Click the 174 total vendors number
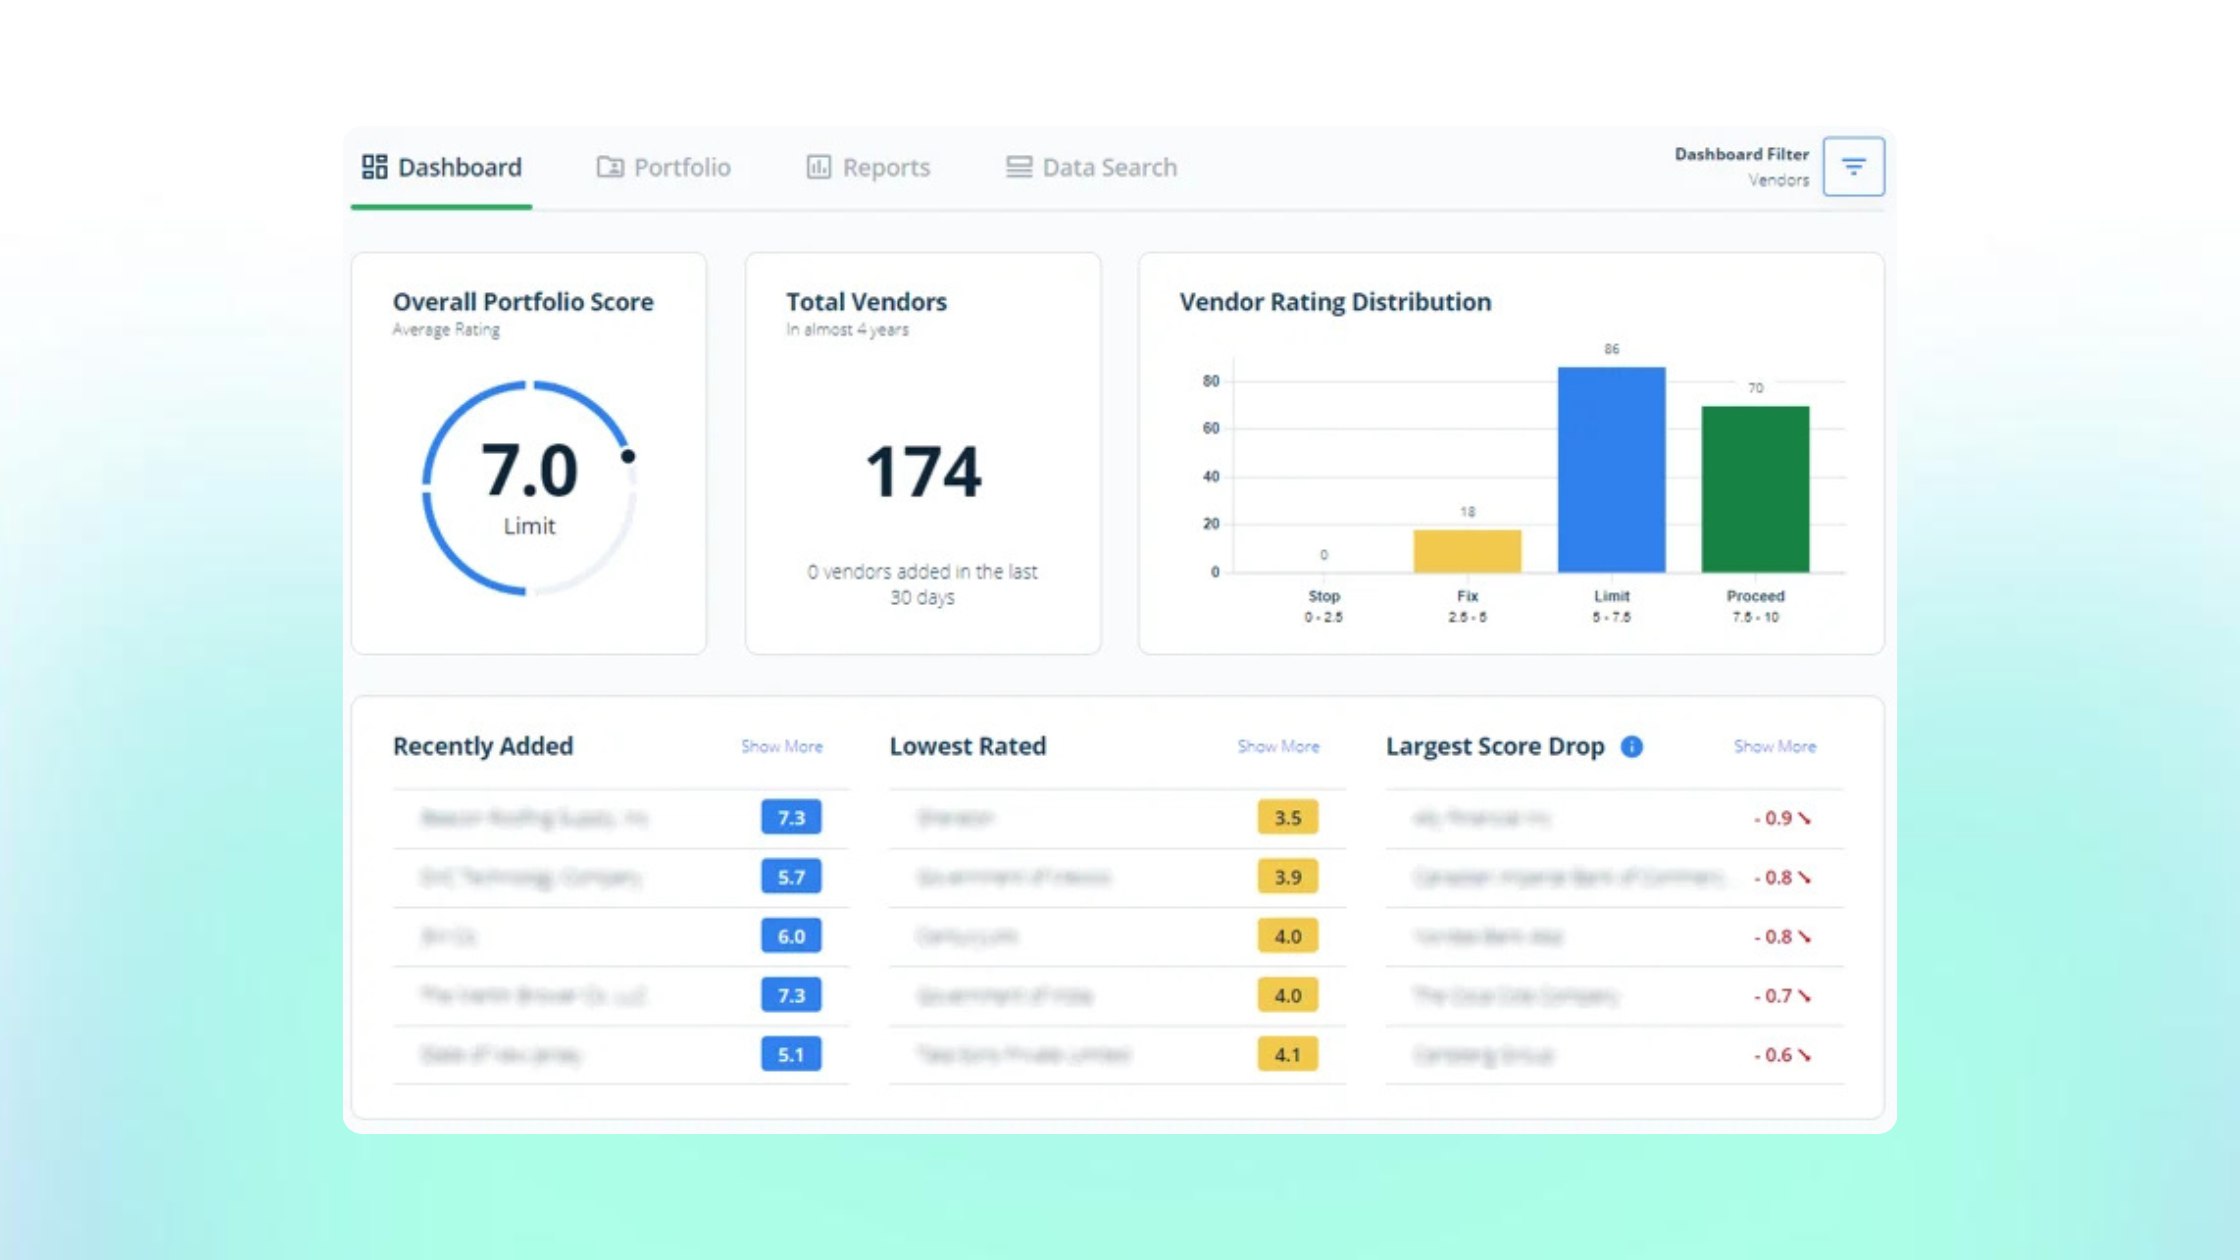 923,471
